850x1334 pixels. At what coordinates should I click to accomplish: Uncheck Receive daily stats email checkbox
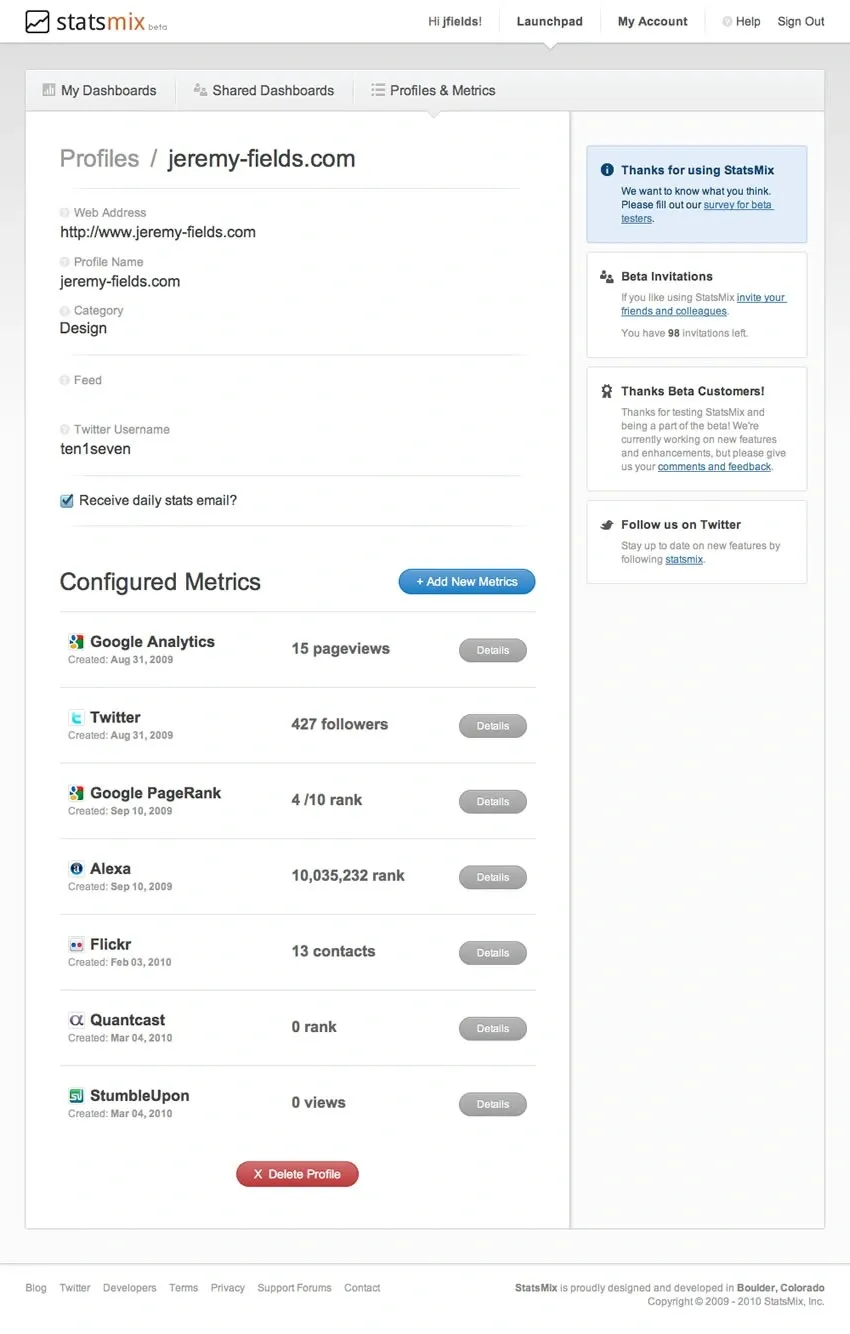click(67, 501)
